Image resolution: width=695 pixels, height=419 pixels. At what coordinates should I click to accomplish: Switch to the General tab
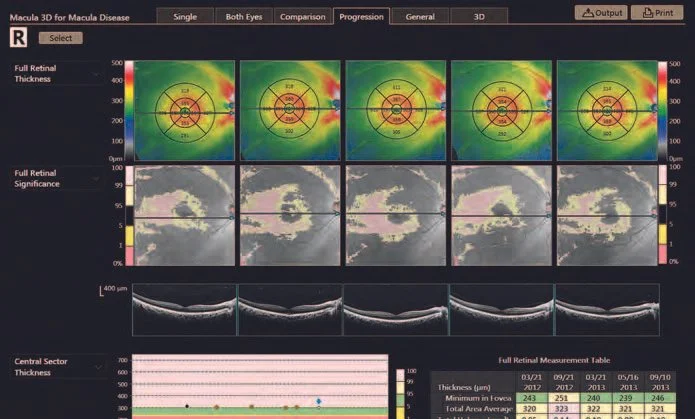(420, 17)
